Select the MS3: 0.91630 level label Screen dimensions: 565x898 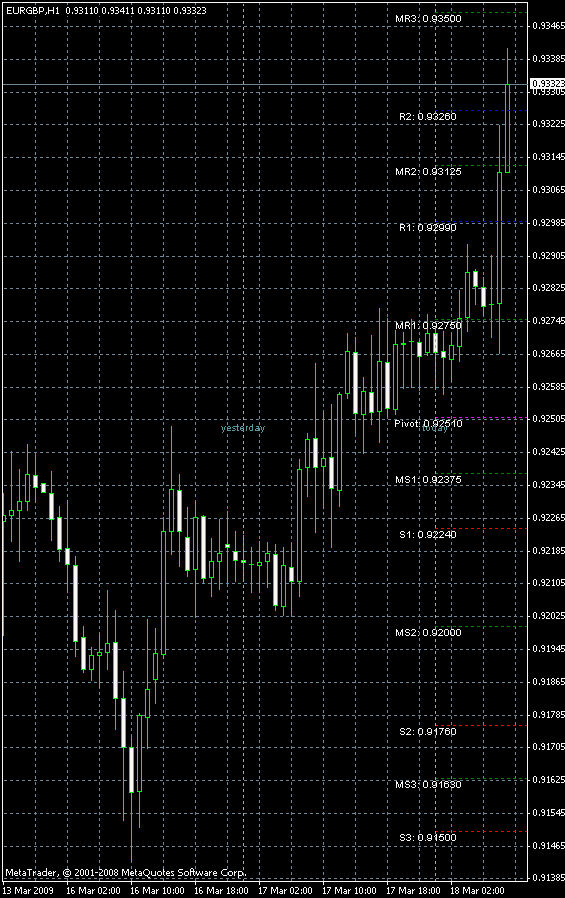[x=428, y=785]
